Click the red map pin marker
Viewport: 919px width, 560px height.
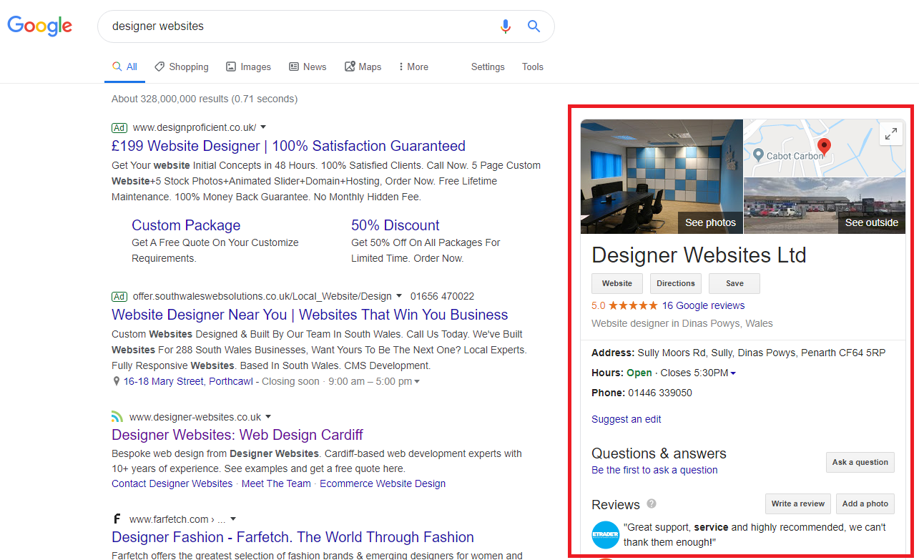(x=824, y=147)
